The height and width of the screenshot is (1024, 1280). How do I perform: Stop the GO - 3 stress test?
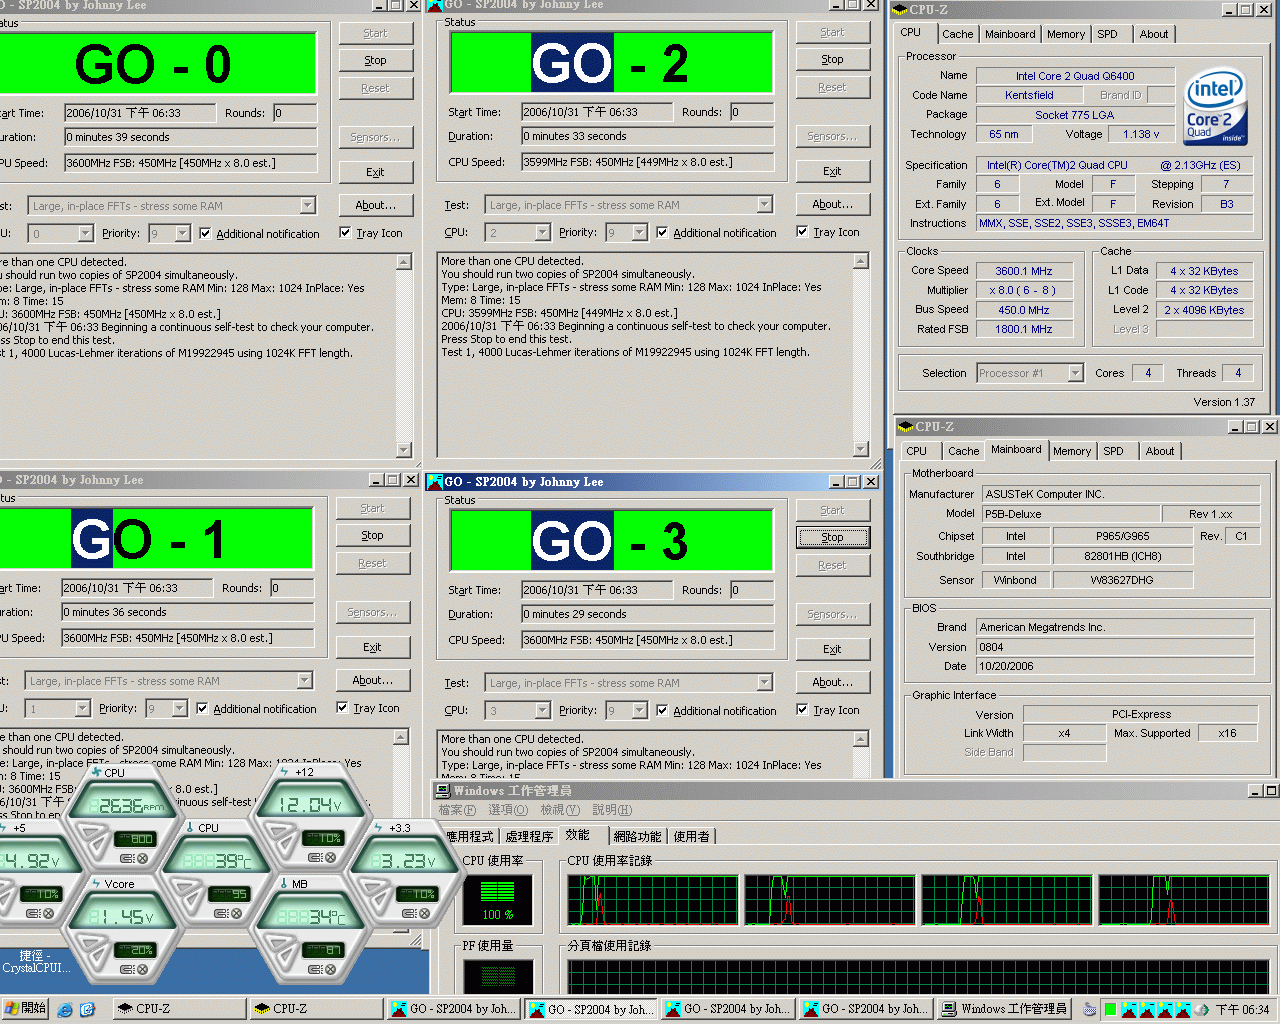point(832,537)
